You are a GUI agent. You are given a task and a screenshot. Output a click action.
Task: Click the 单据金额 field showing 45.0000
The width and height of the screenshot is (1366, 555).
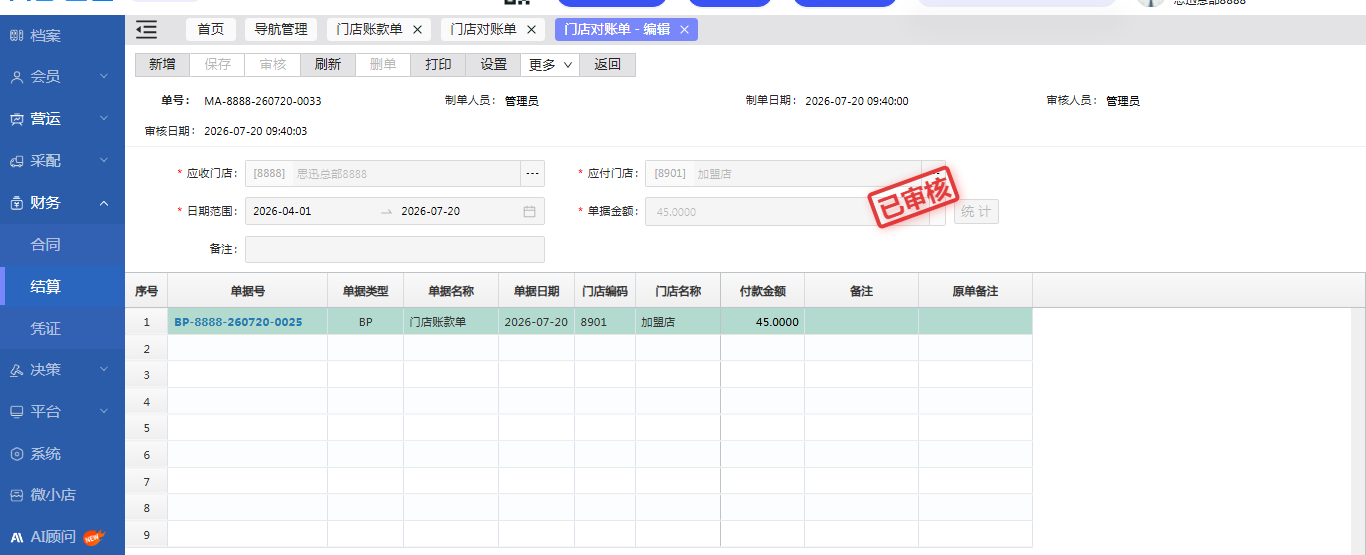click(x=787, y=212)
